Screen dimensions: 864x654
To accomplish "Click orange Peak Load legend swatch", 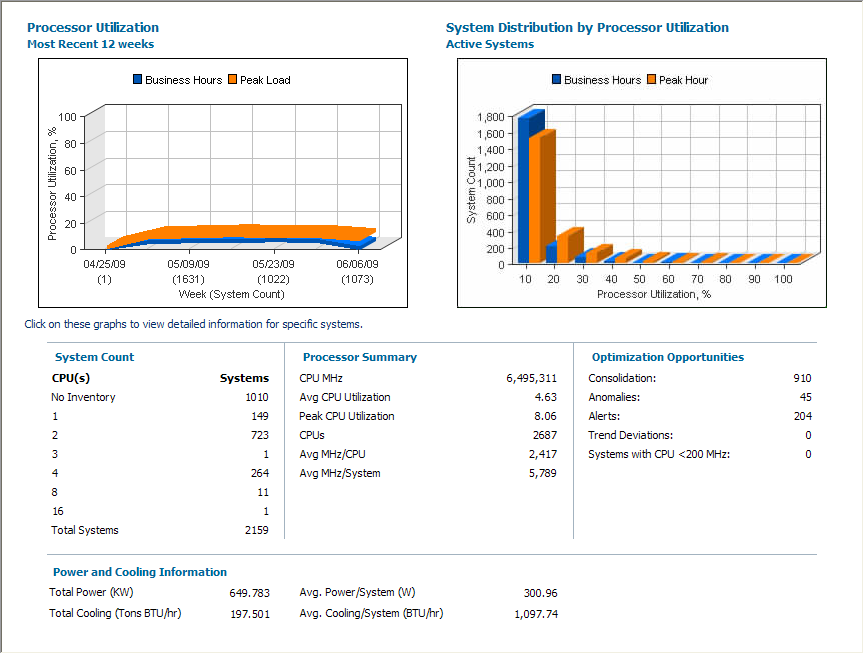I will (x=233, y=79).
